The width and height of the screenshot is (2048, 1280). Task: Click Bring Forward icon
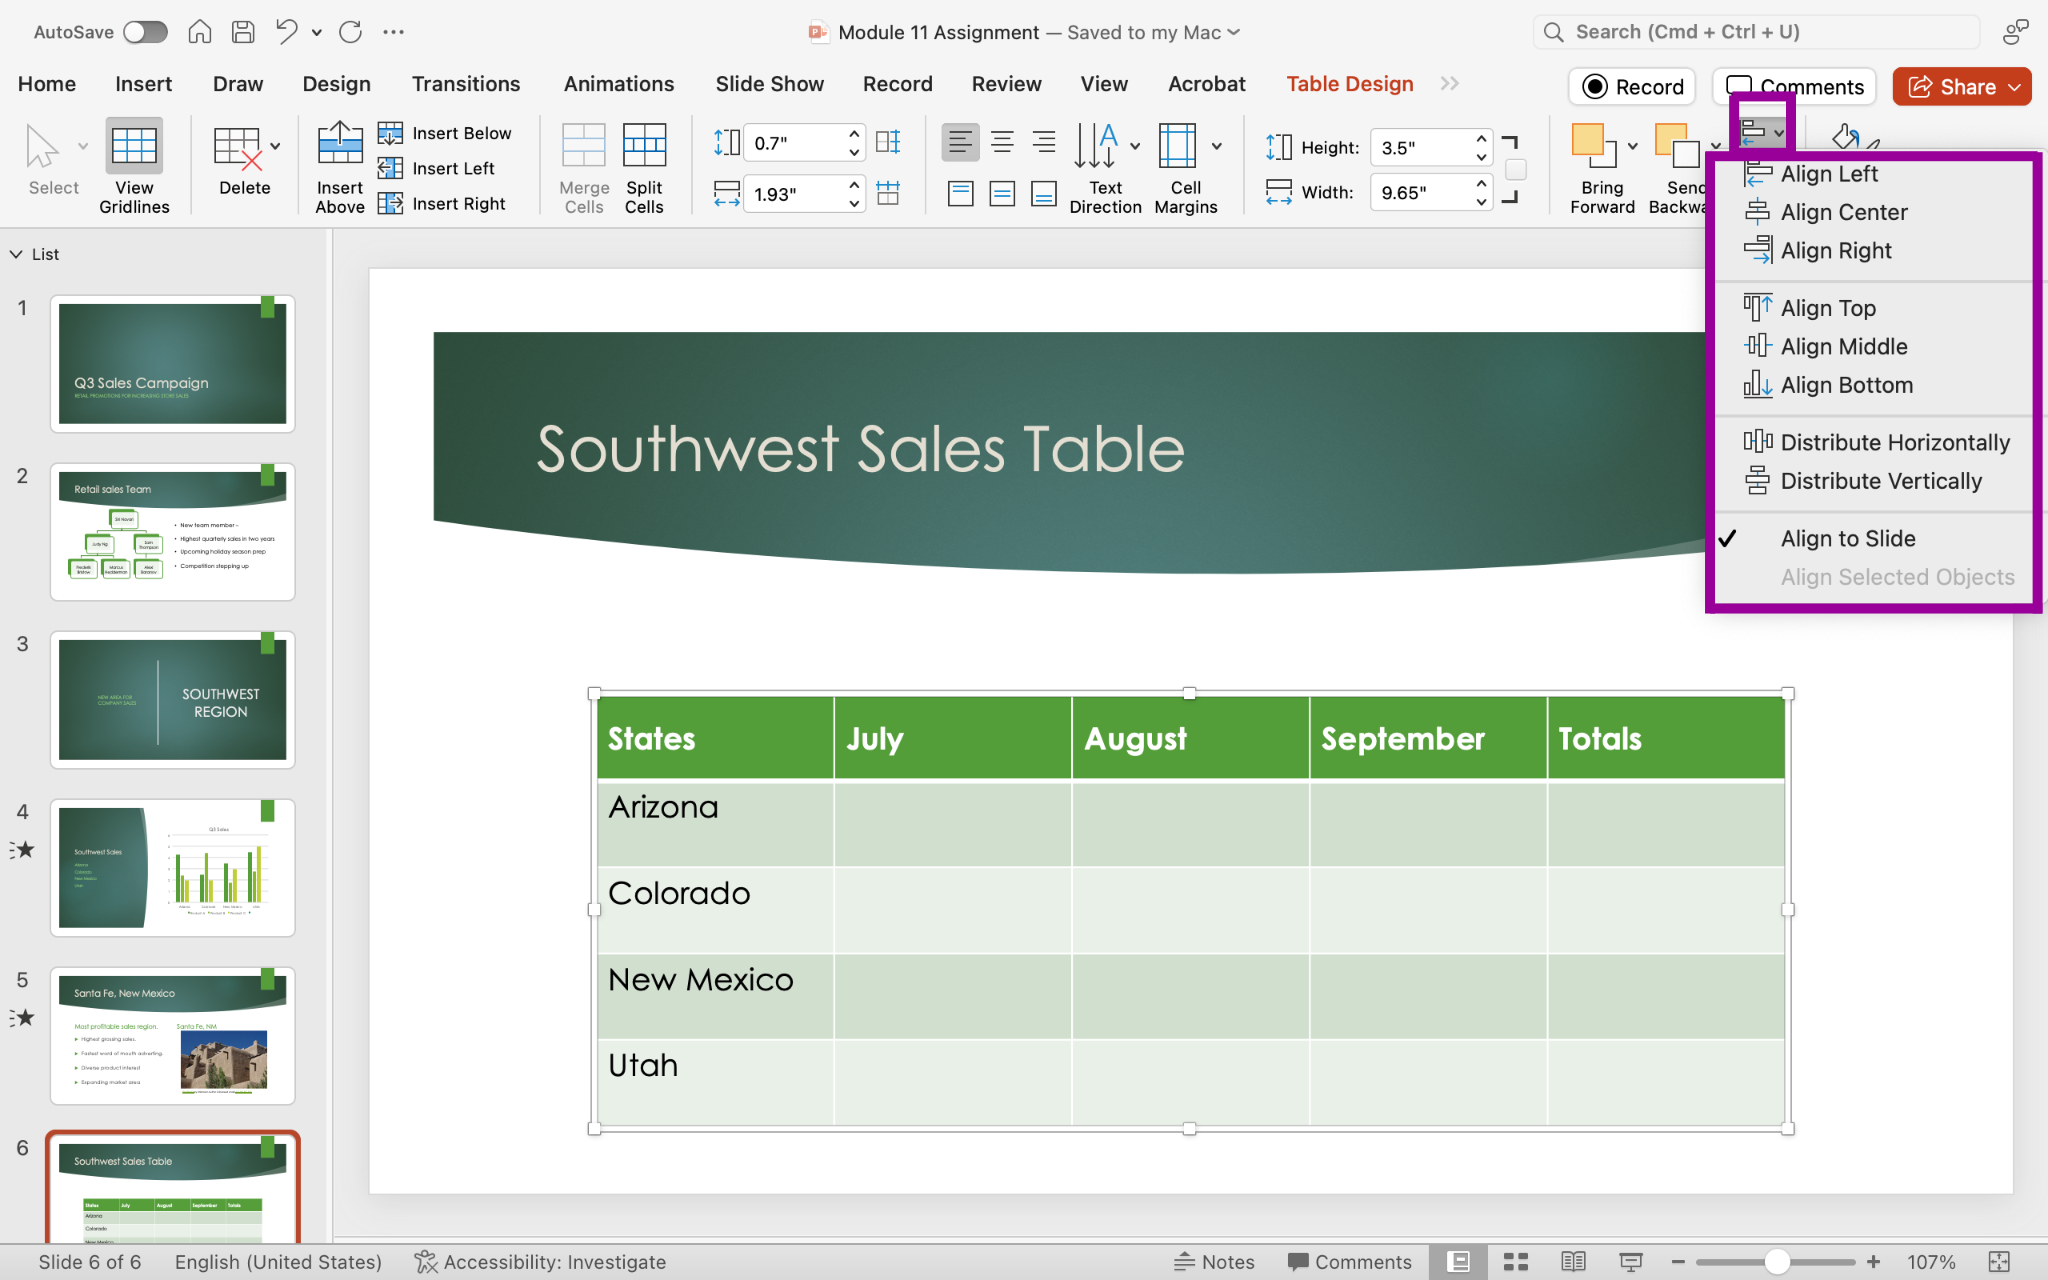[x=1593, y=146]
